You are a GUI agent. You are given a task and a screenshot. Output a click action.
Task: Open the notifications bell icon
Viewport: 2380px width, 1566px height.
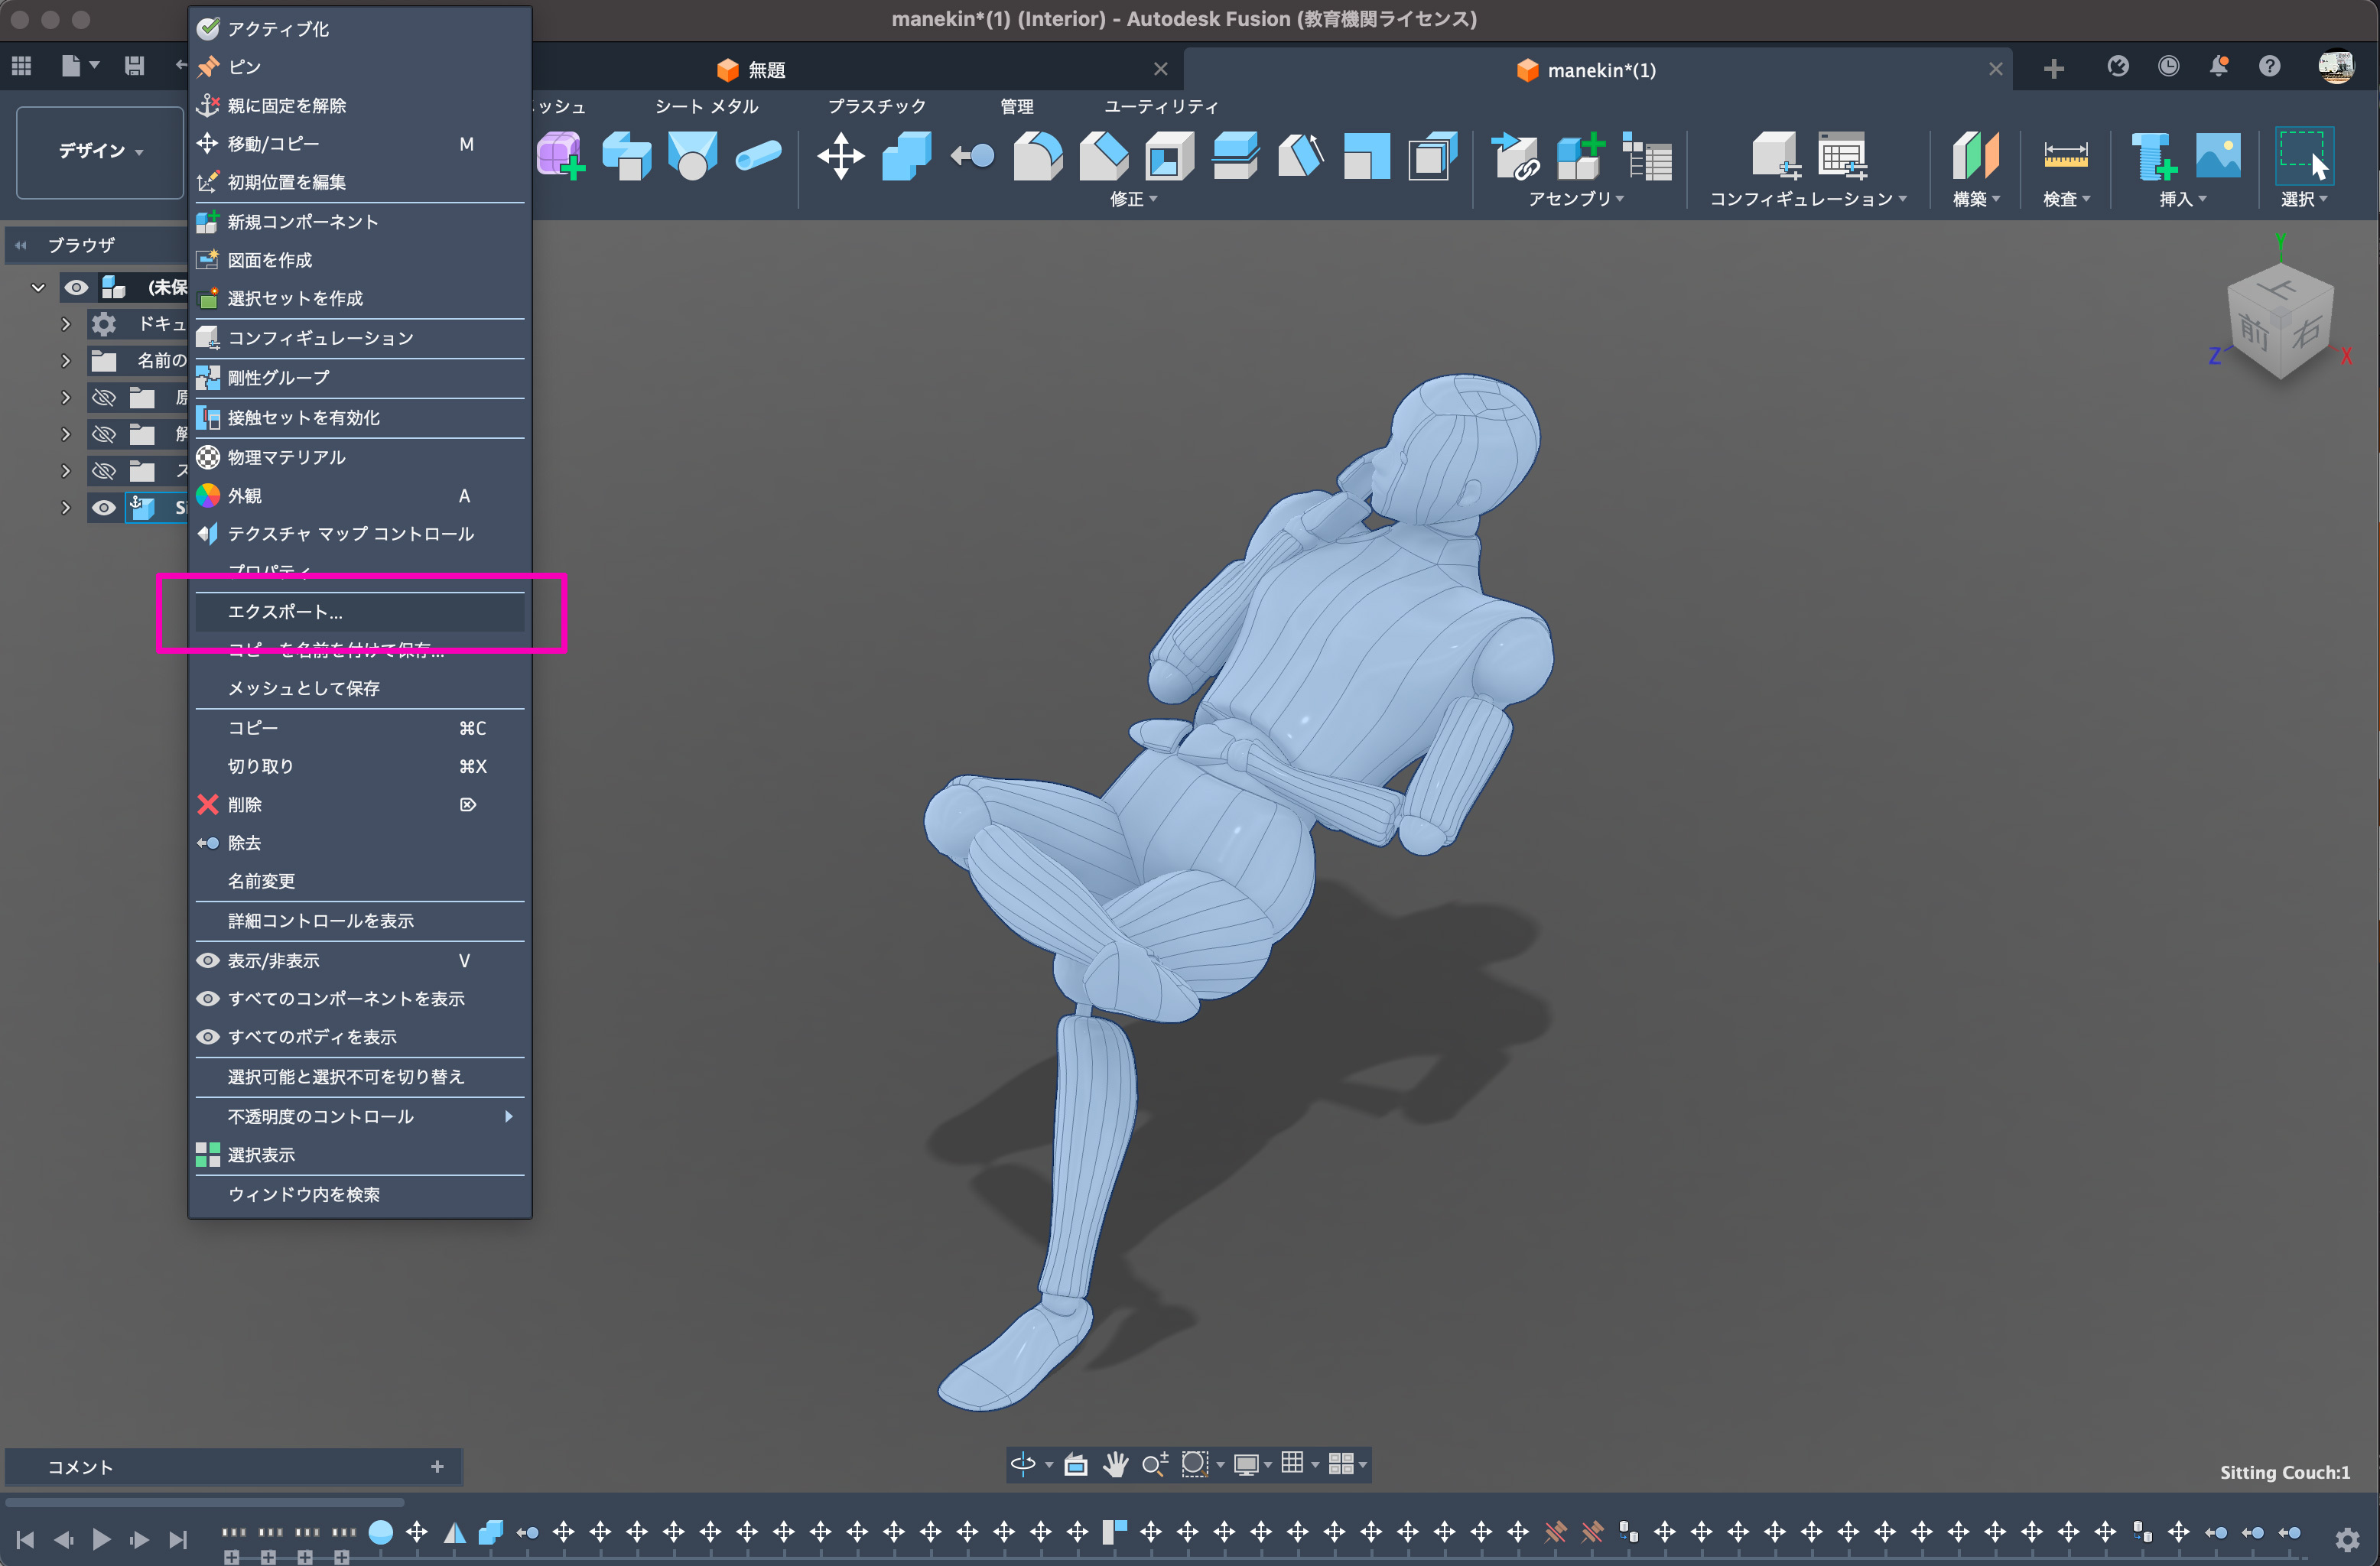[2218, 67]
